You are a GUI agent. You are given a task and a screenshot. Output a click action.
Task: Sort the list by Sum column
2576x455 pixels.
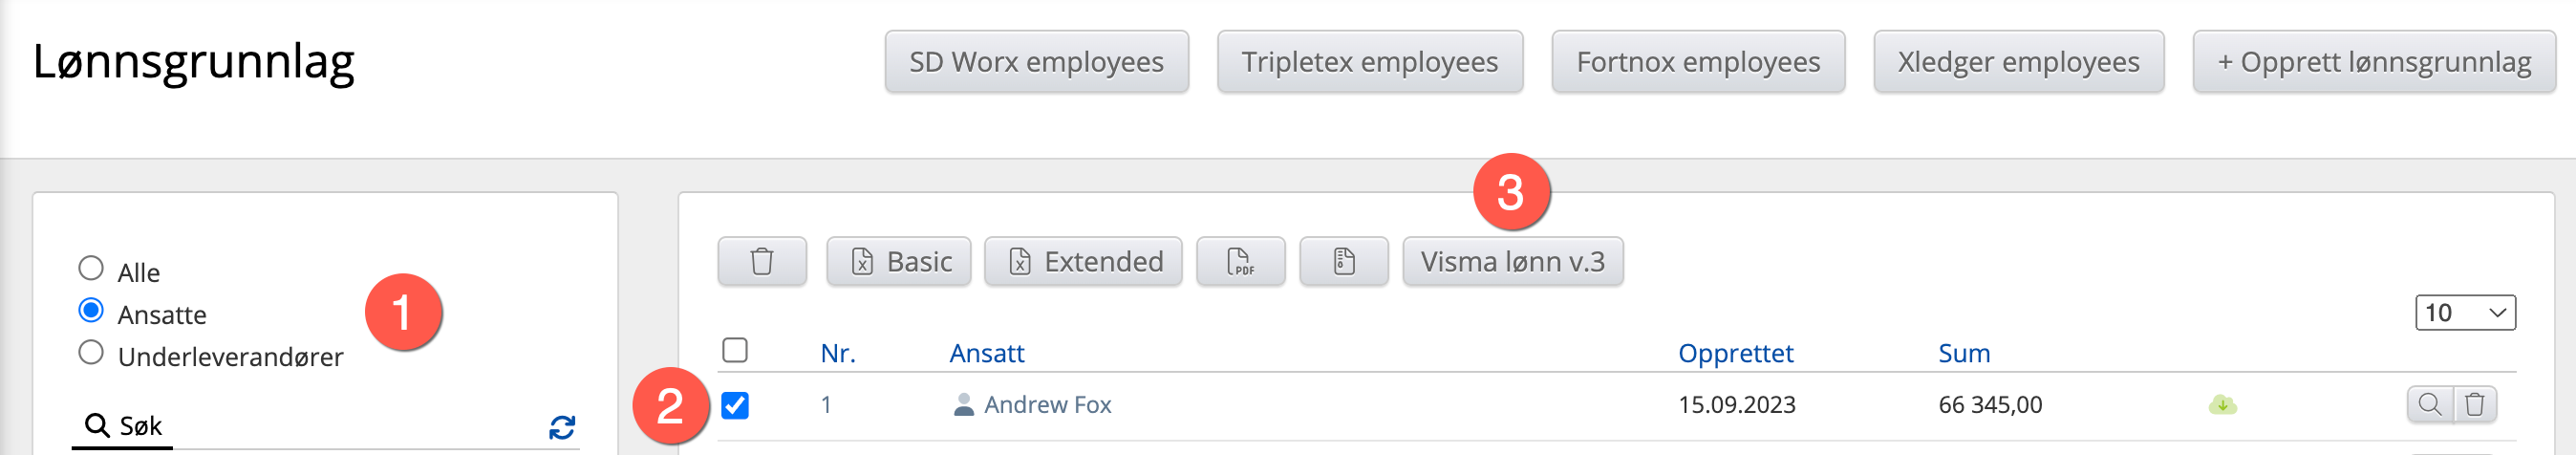pos(1963,353)
